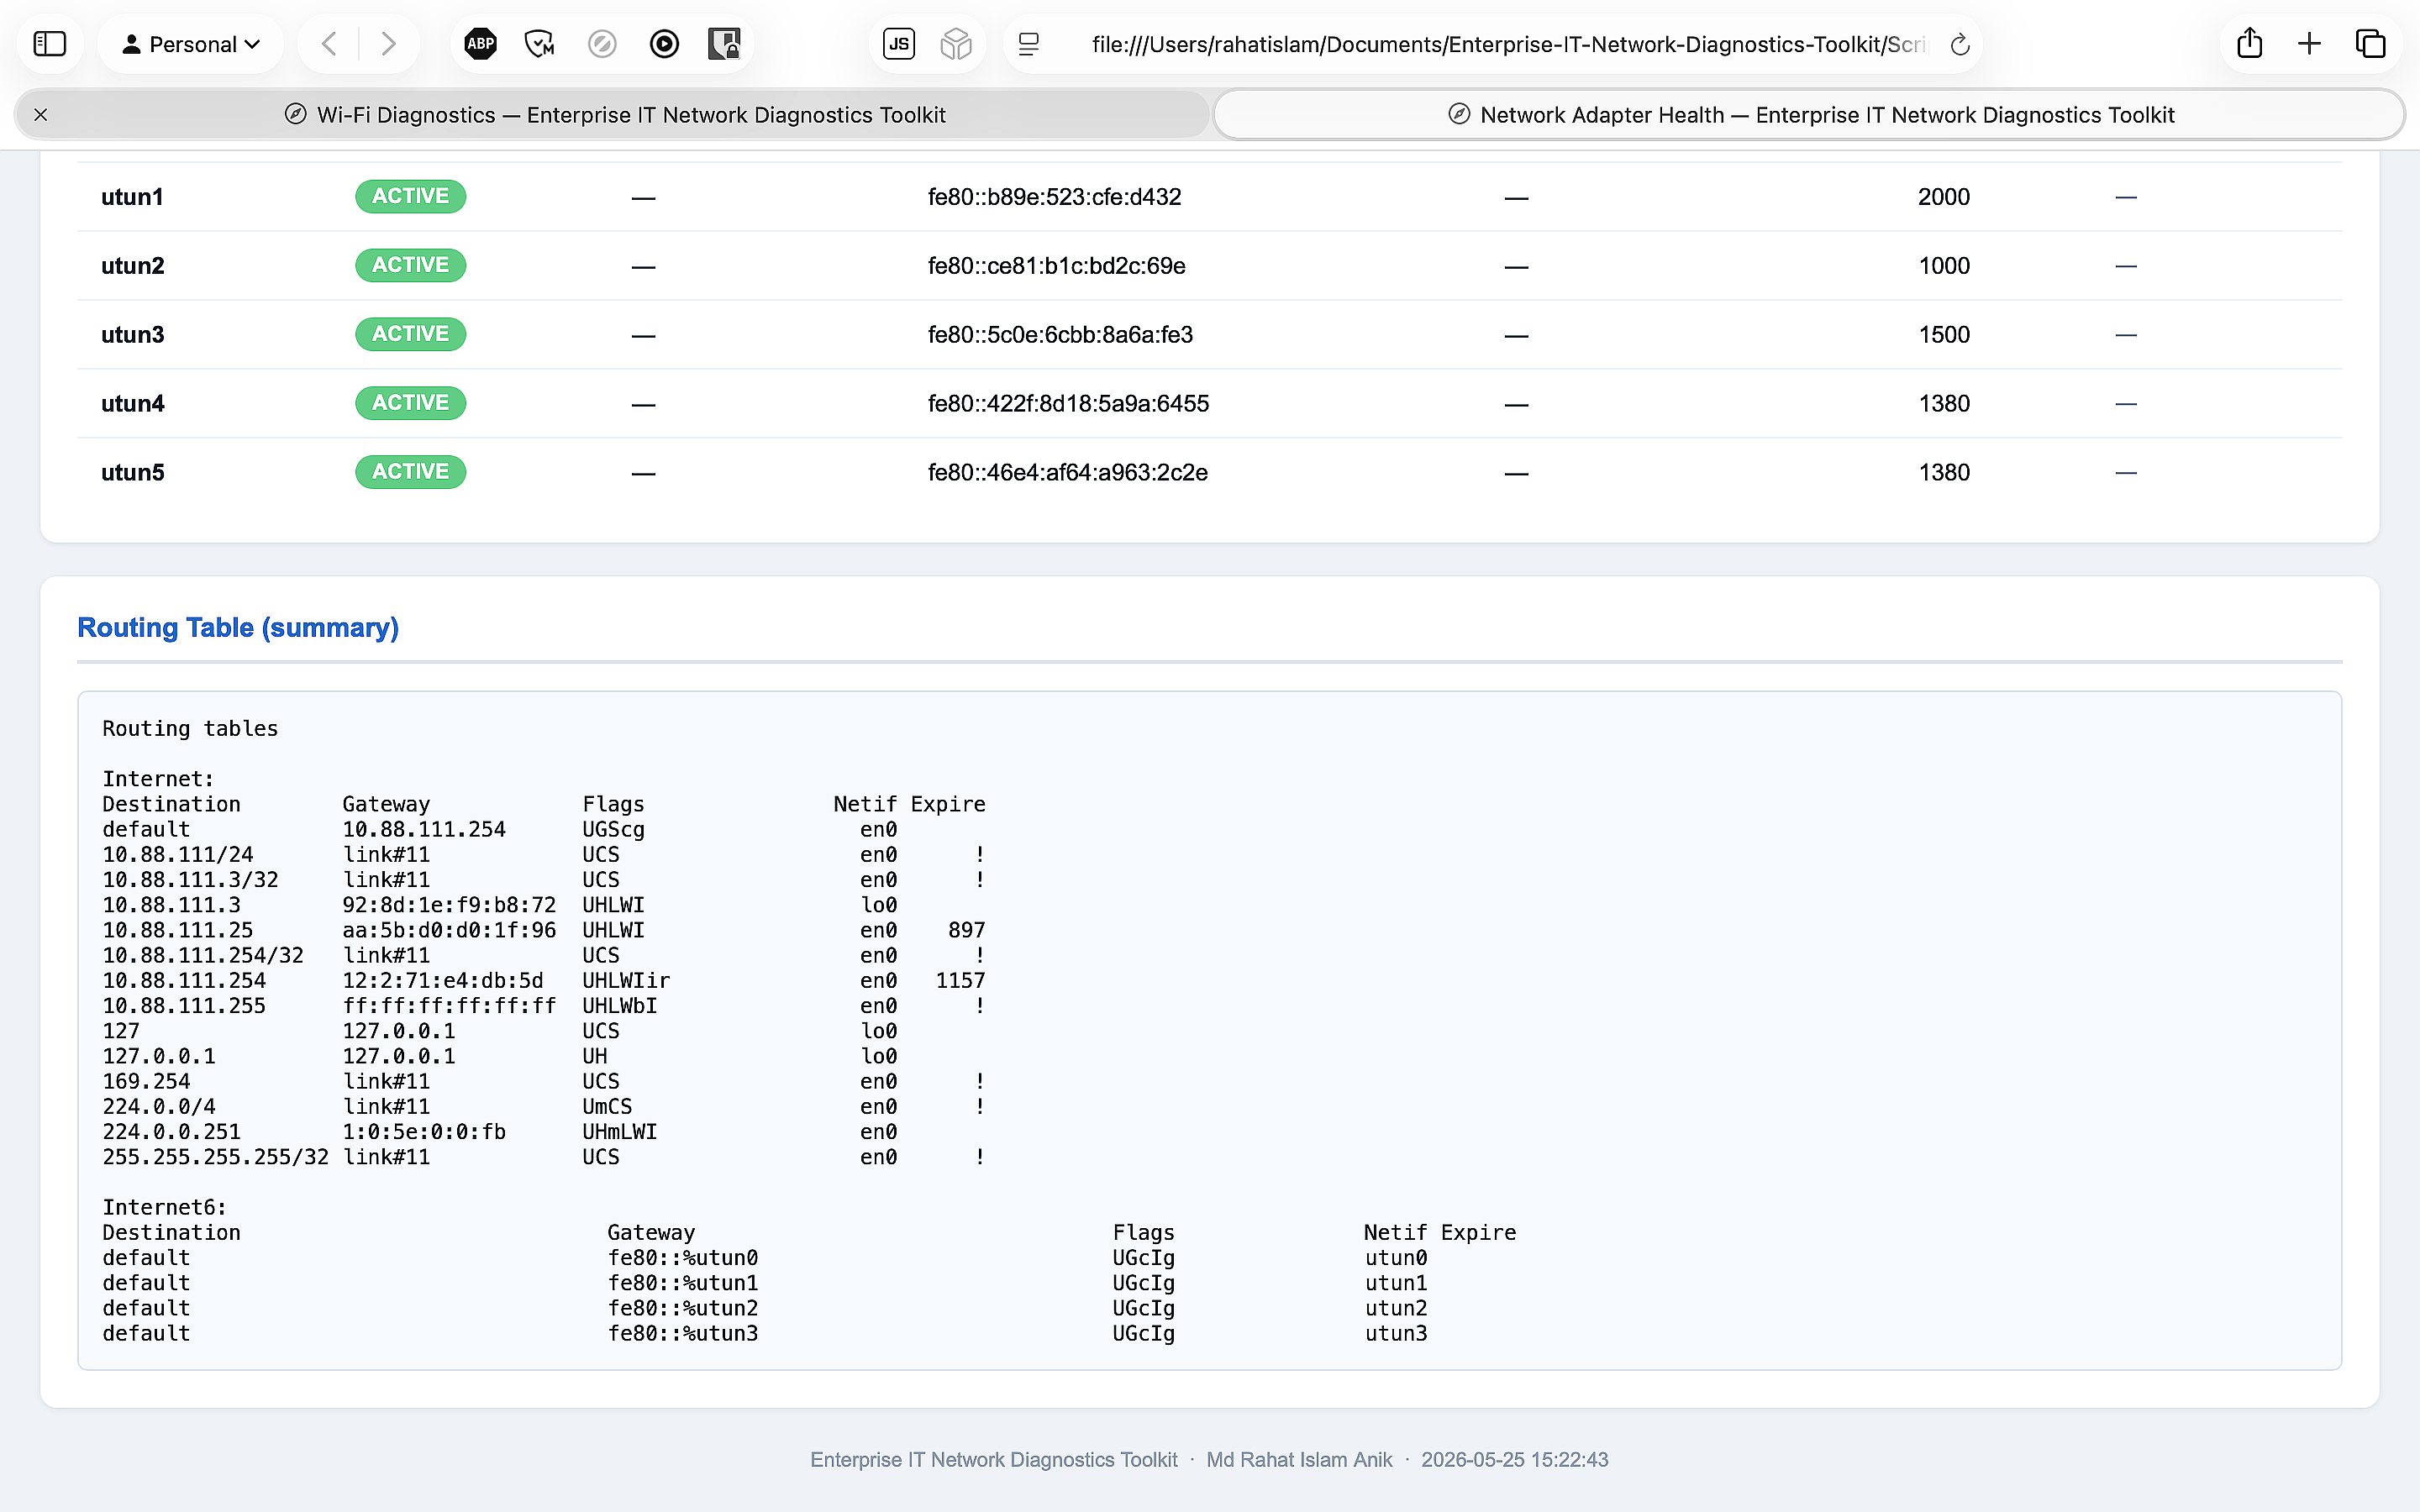Open a new tab

pos(2309,44)
